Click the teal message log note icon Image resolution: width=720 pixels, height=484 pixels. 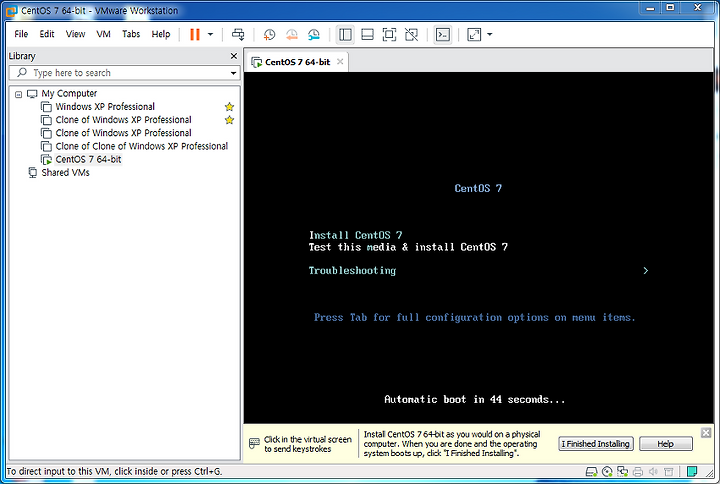(692, 472)
